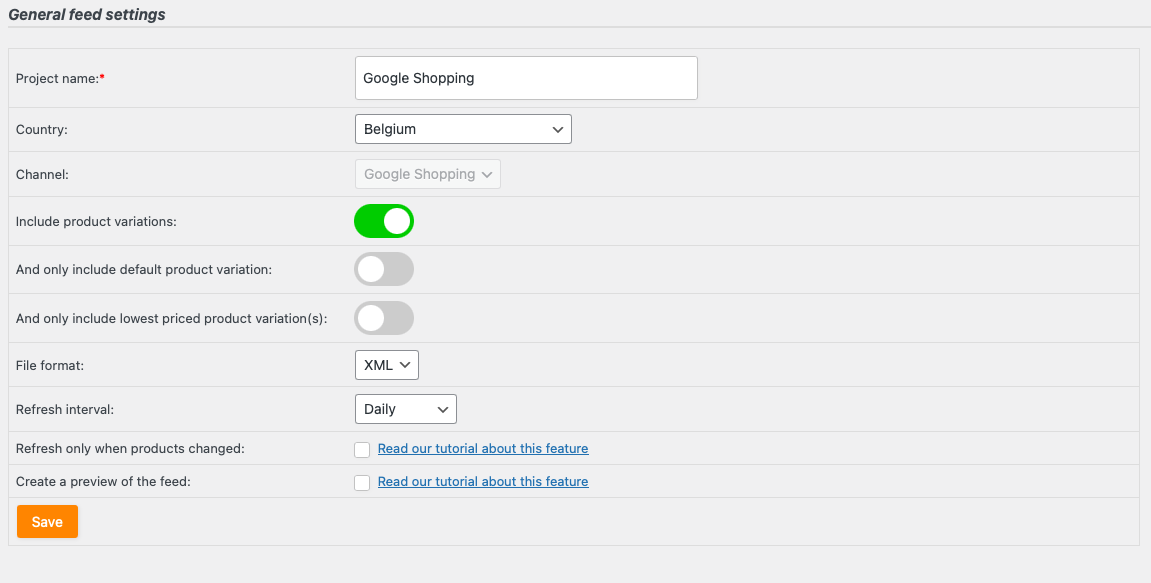Image resolution: width=1151 pixels, height=583 pixels.
Task: Click the Country dropdown chevron arrow
Action: 557,129
